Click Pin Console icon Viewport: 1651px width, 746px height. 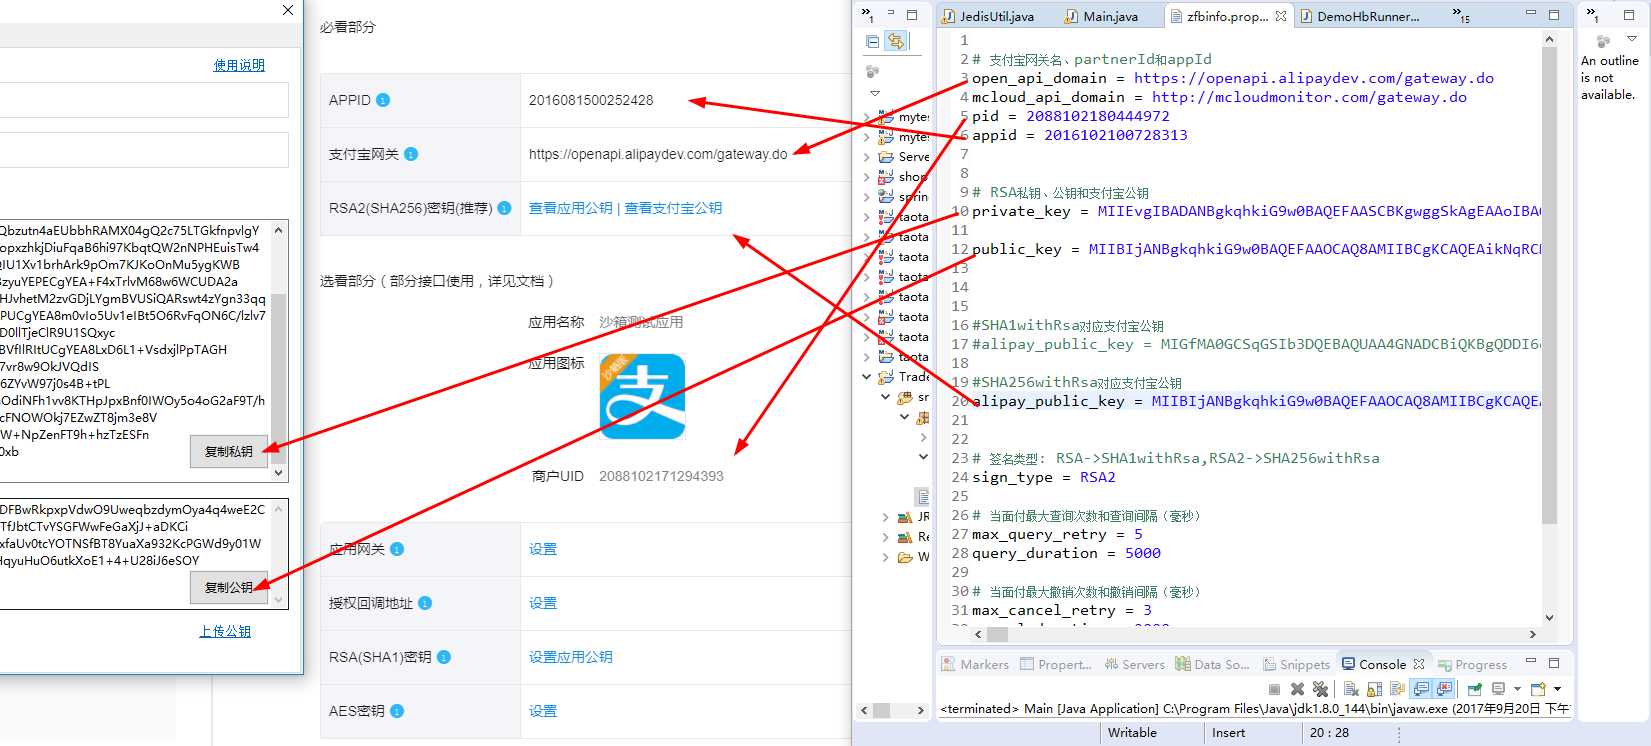click(x=1475, y=689)
